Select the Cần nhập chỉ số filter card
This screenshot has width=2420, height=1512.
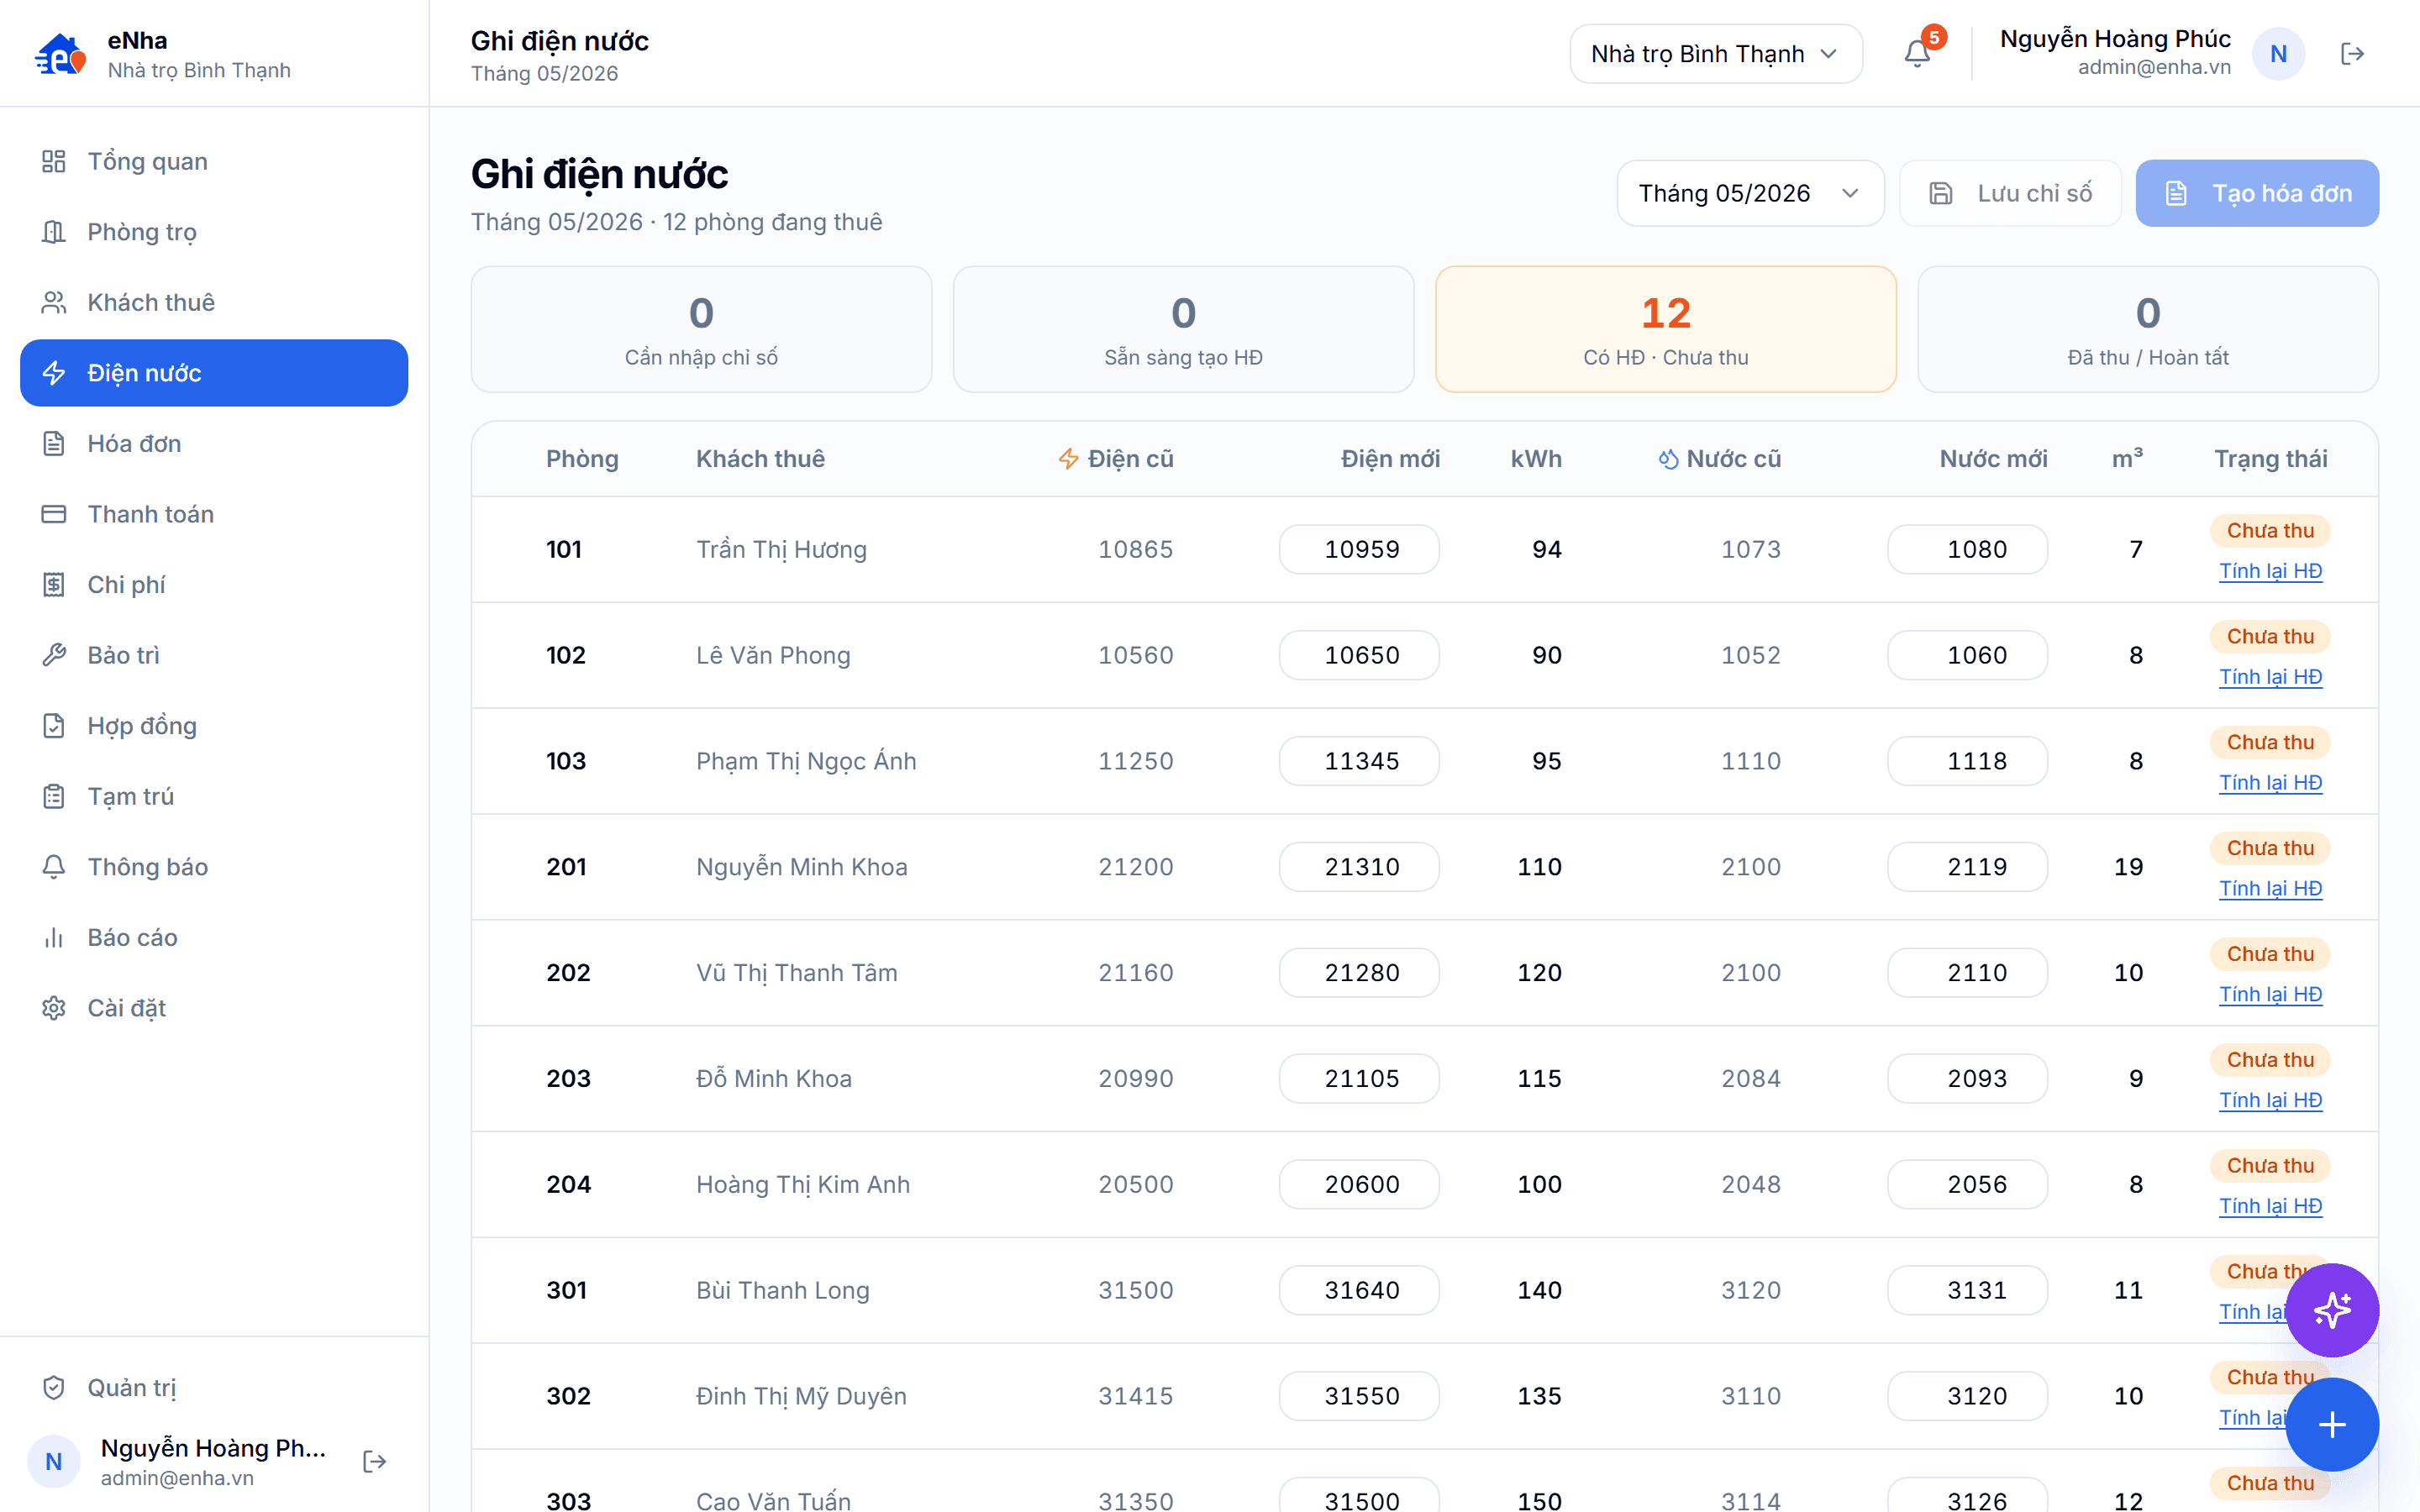click(701, 329)
